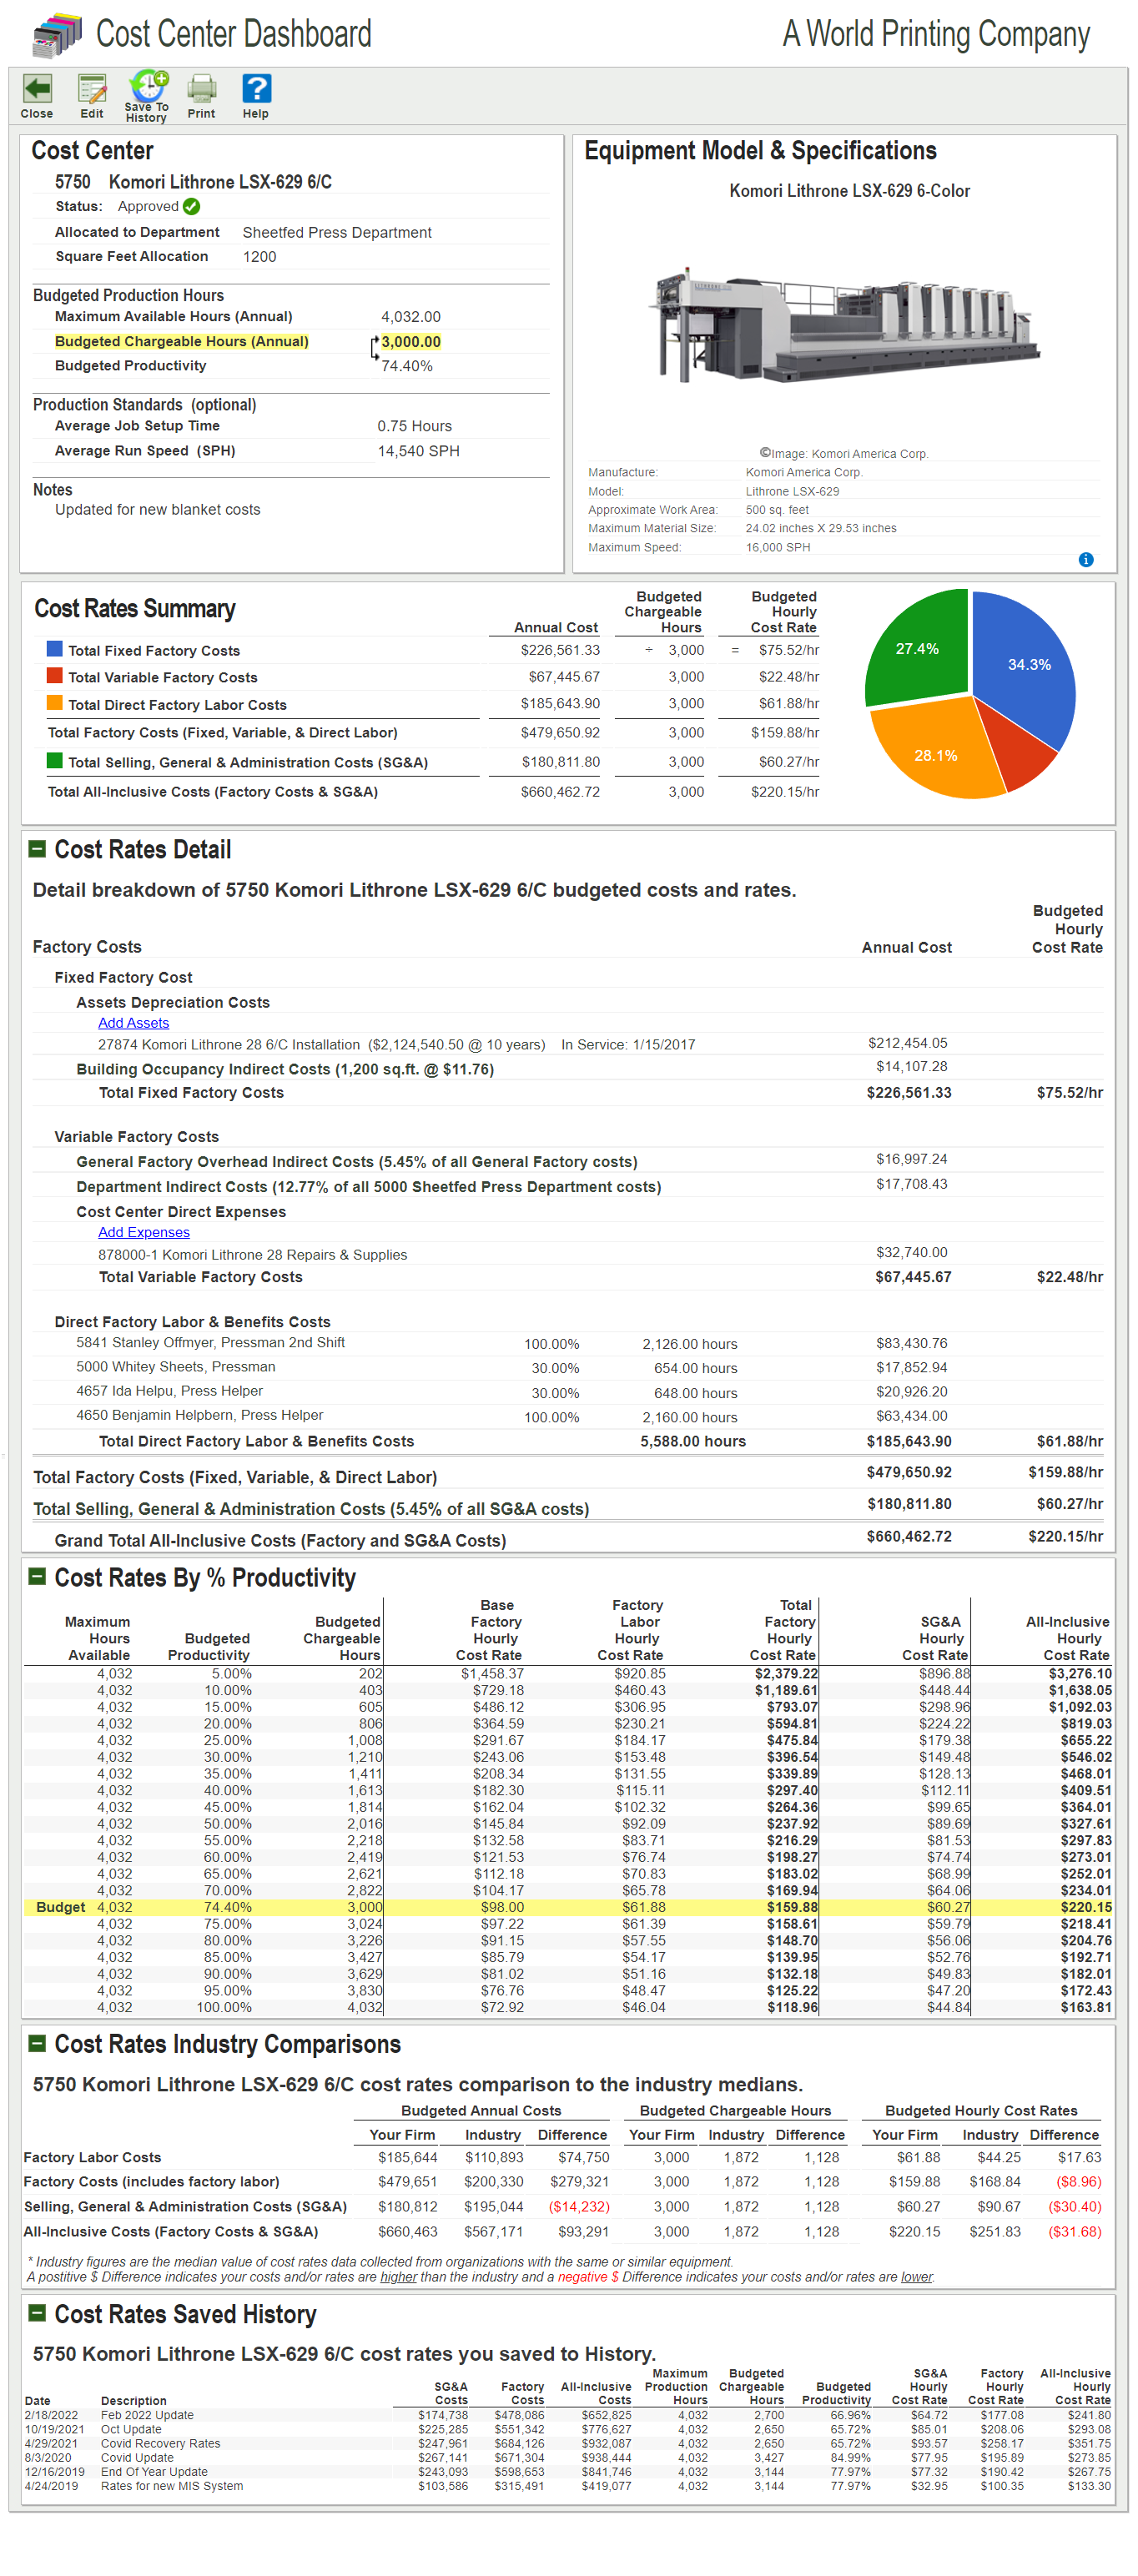Collapse the Cost Rates By % Productivity section
The height and width of the screenshot is (2576, 1138).
click(37, 1577)
